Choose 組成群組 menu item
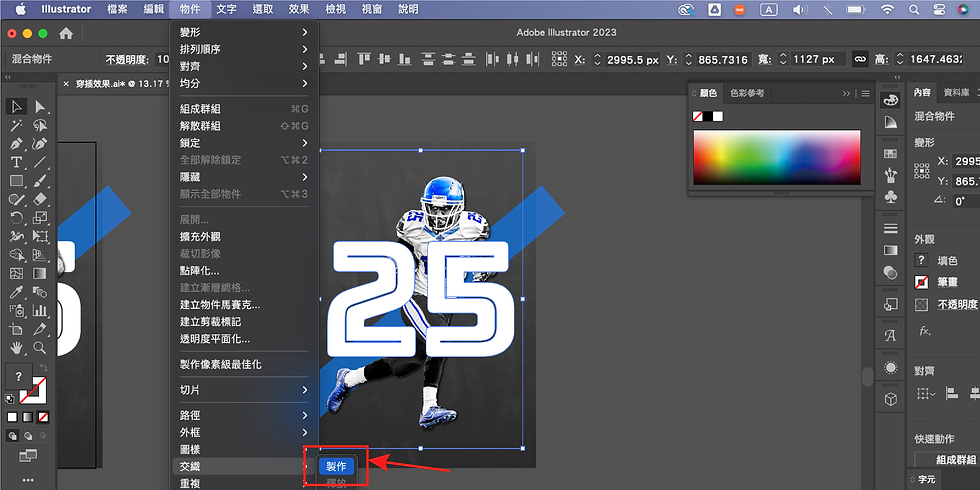The width and height of the screenshot is (980, 490). point(244,109)
